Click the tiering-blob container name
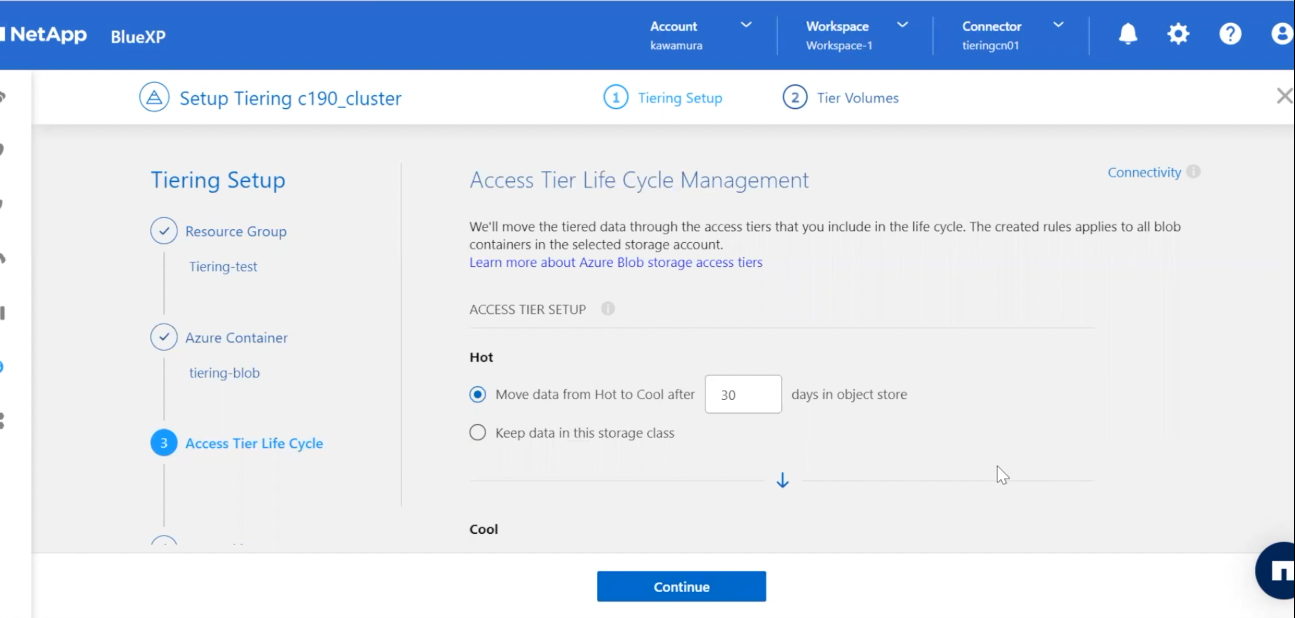This screenshot has width=1295, height=618. tap(224, 373)
